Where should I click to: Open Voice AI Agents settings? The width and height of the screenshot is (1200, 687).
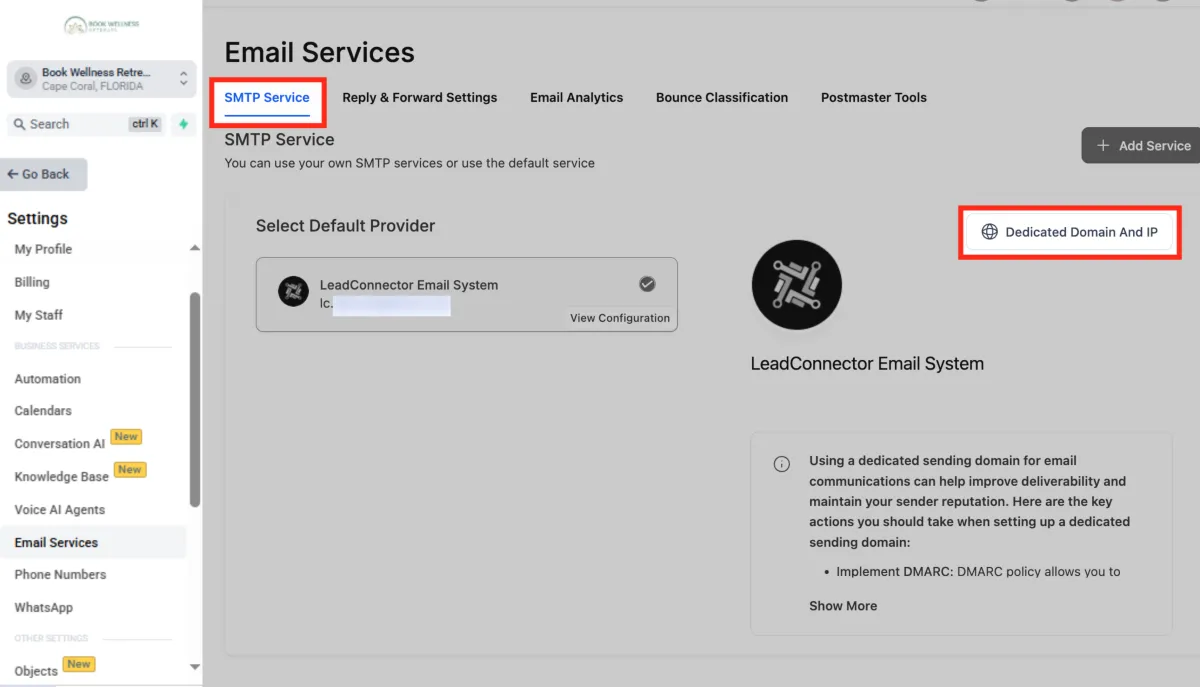tap(60, 510)
